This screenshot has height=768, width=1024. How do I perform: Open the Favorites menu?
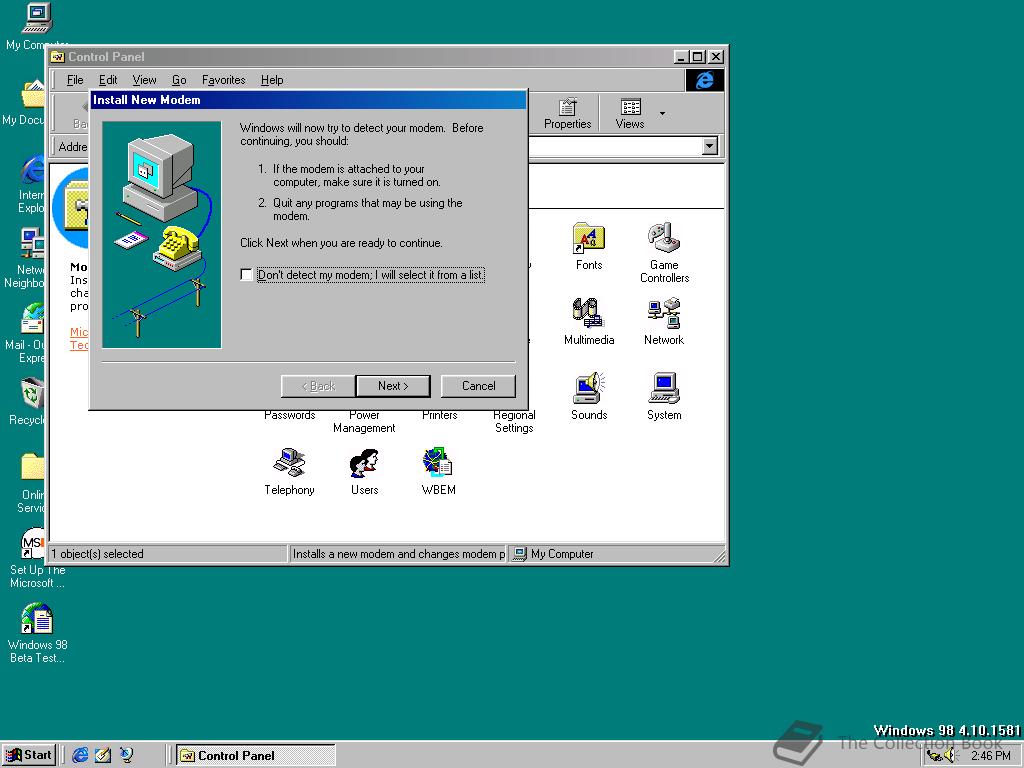tap(223, 80)
